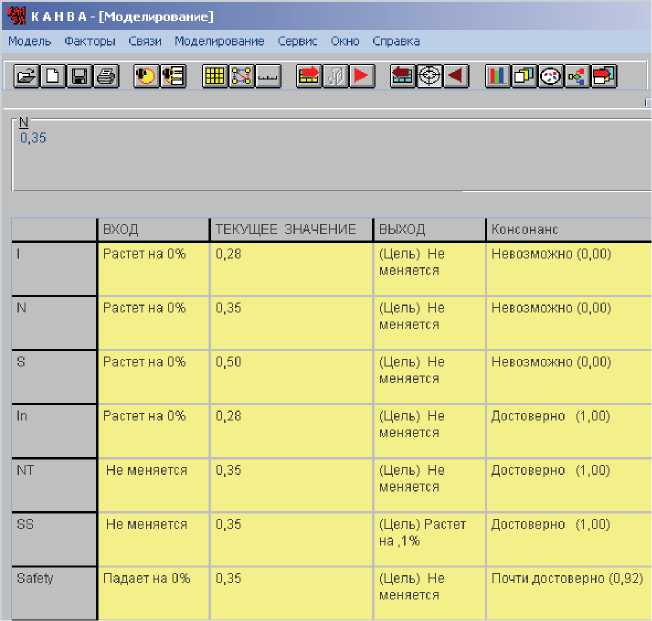
Task: Click the printer icon
Action: (106, 76)
